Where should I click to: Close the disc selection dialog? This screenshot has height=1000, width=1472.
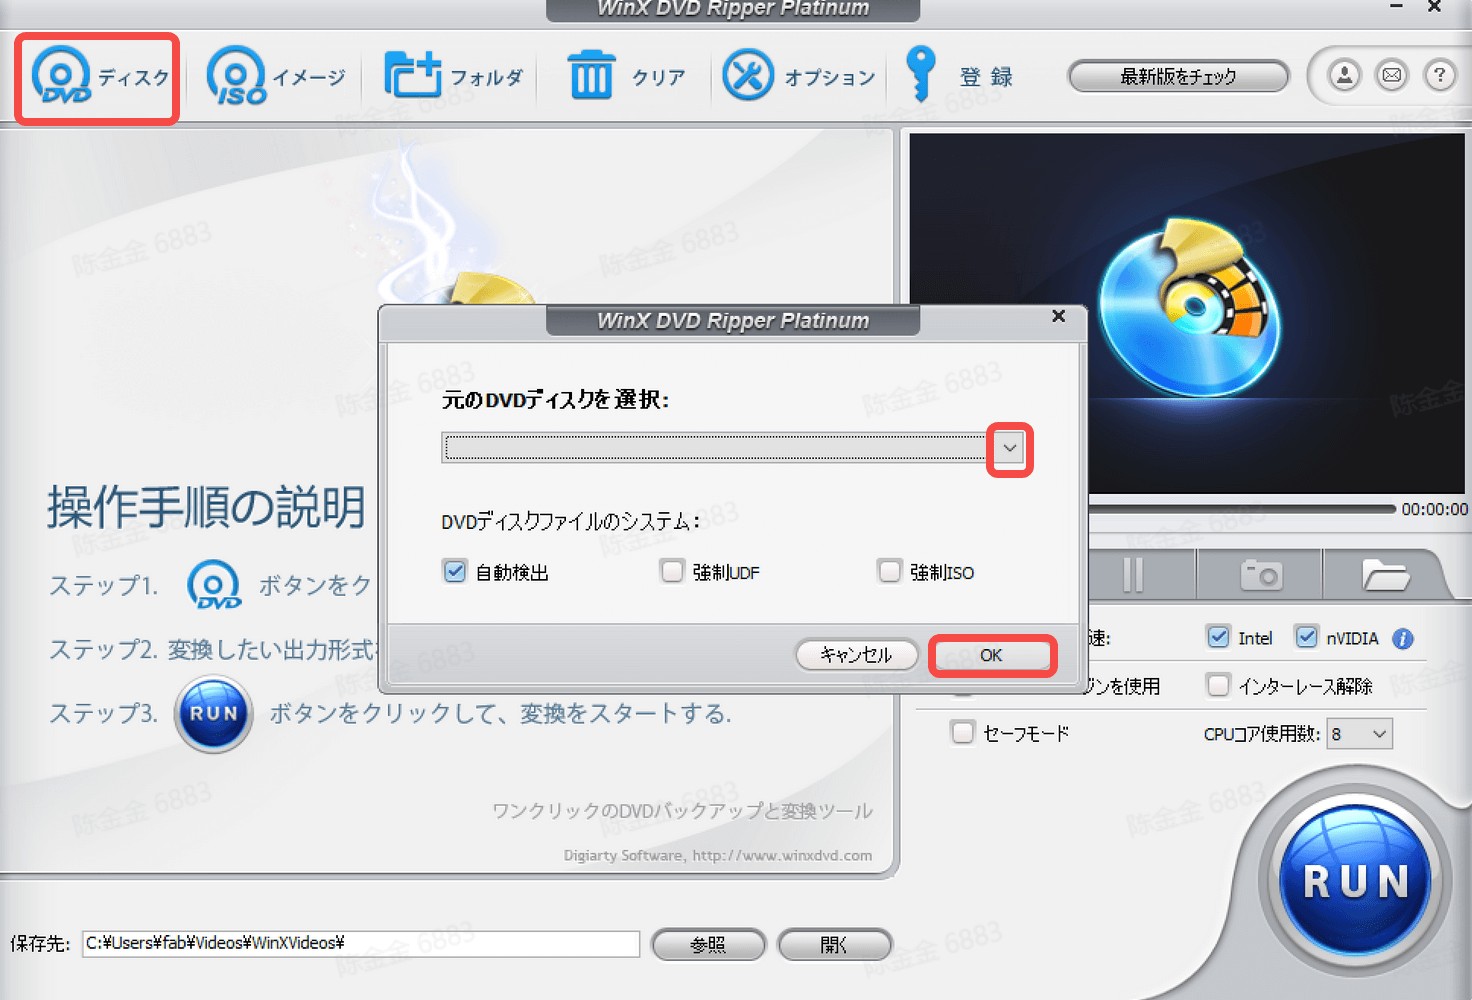(x=1058, y=317)
